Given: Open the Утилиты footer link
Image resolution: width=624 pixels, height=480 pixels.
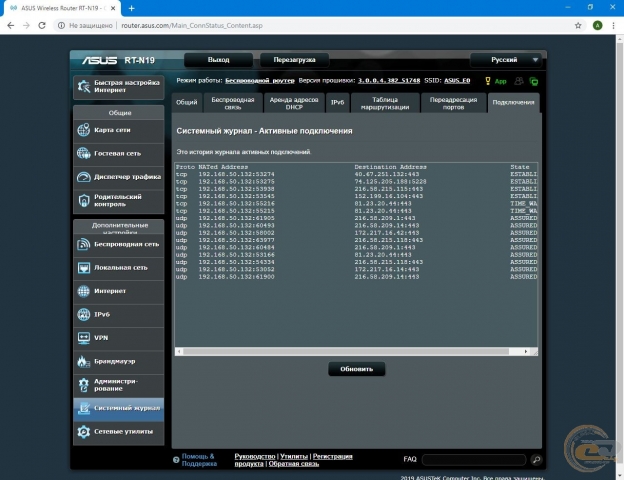Looking at the screenshot, I should click(294, 456).
